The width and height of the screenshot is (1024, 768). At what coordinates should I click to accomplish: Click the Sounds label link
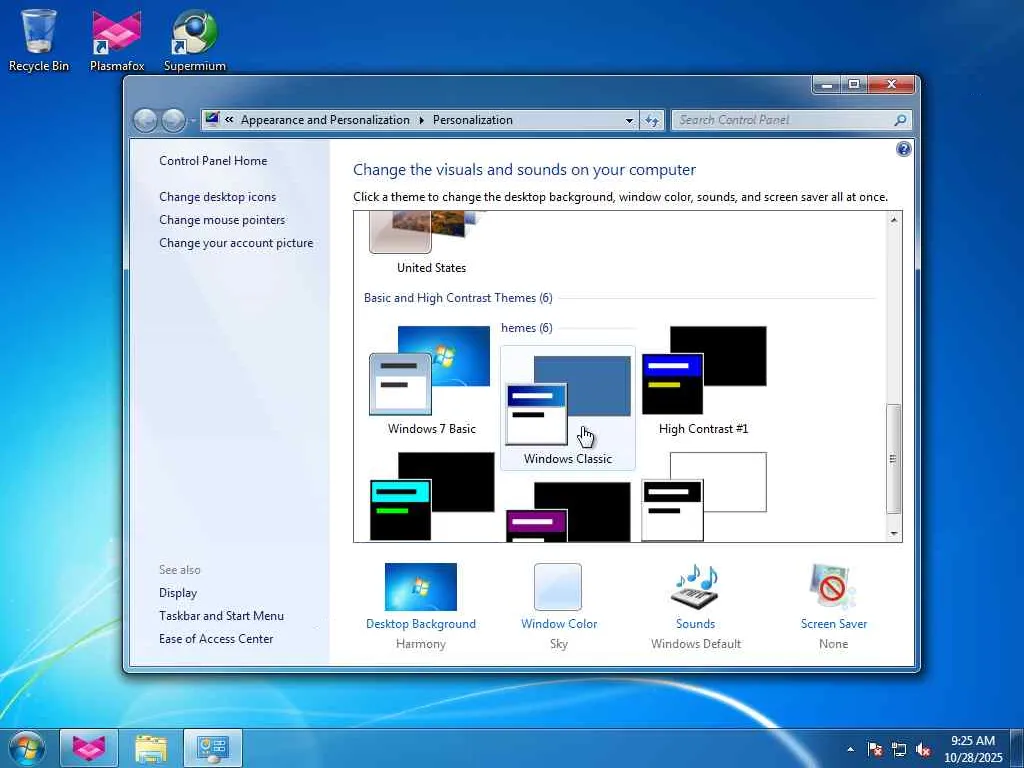(x=696, y=624)
